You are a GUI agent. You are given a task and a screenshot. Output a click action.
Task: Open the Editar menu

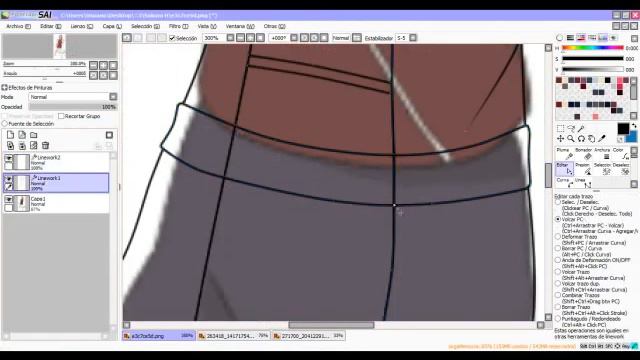click(51, 26)
